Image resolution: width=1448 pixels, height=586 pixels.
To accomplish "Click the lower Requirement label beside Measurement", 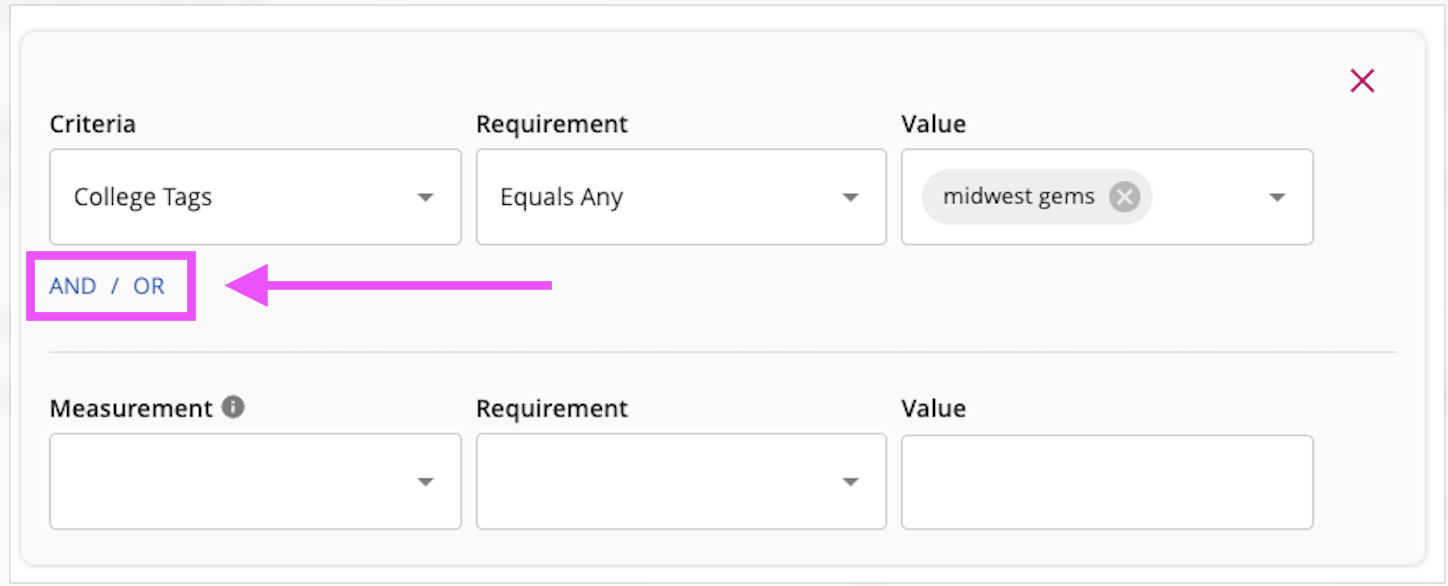I will tap(552, 408).
